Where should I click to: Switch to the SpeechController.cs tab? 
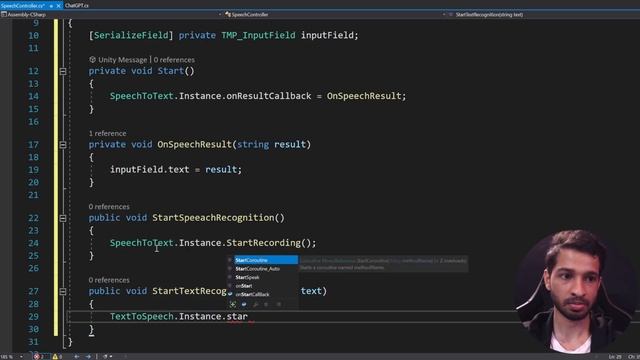pos(23,6)
